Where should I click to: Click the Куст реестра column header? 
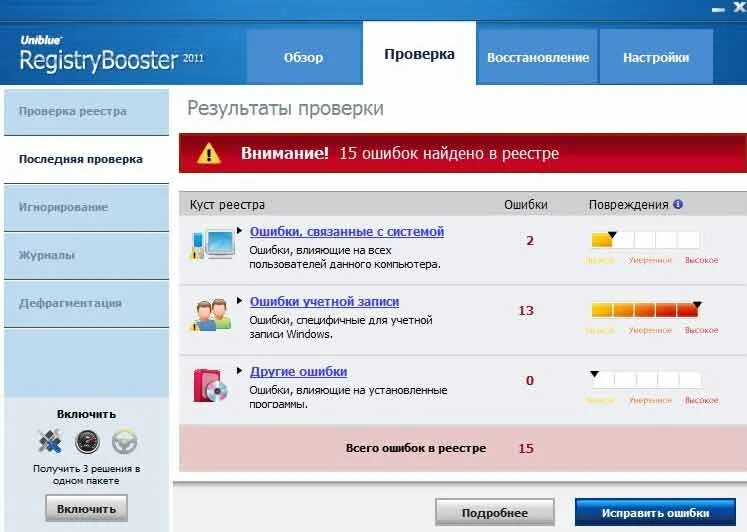227,205
